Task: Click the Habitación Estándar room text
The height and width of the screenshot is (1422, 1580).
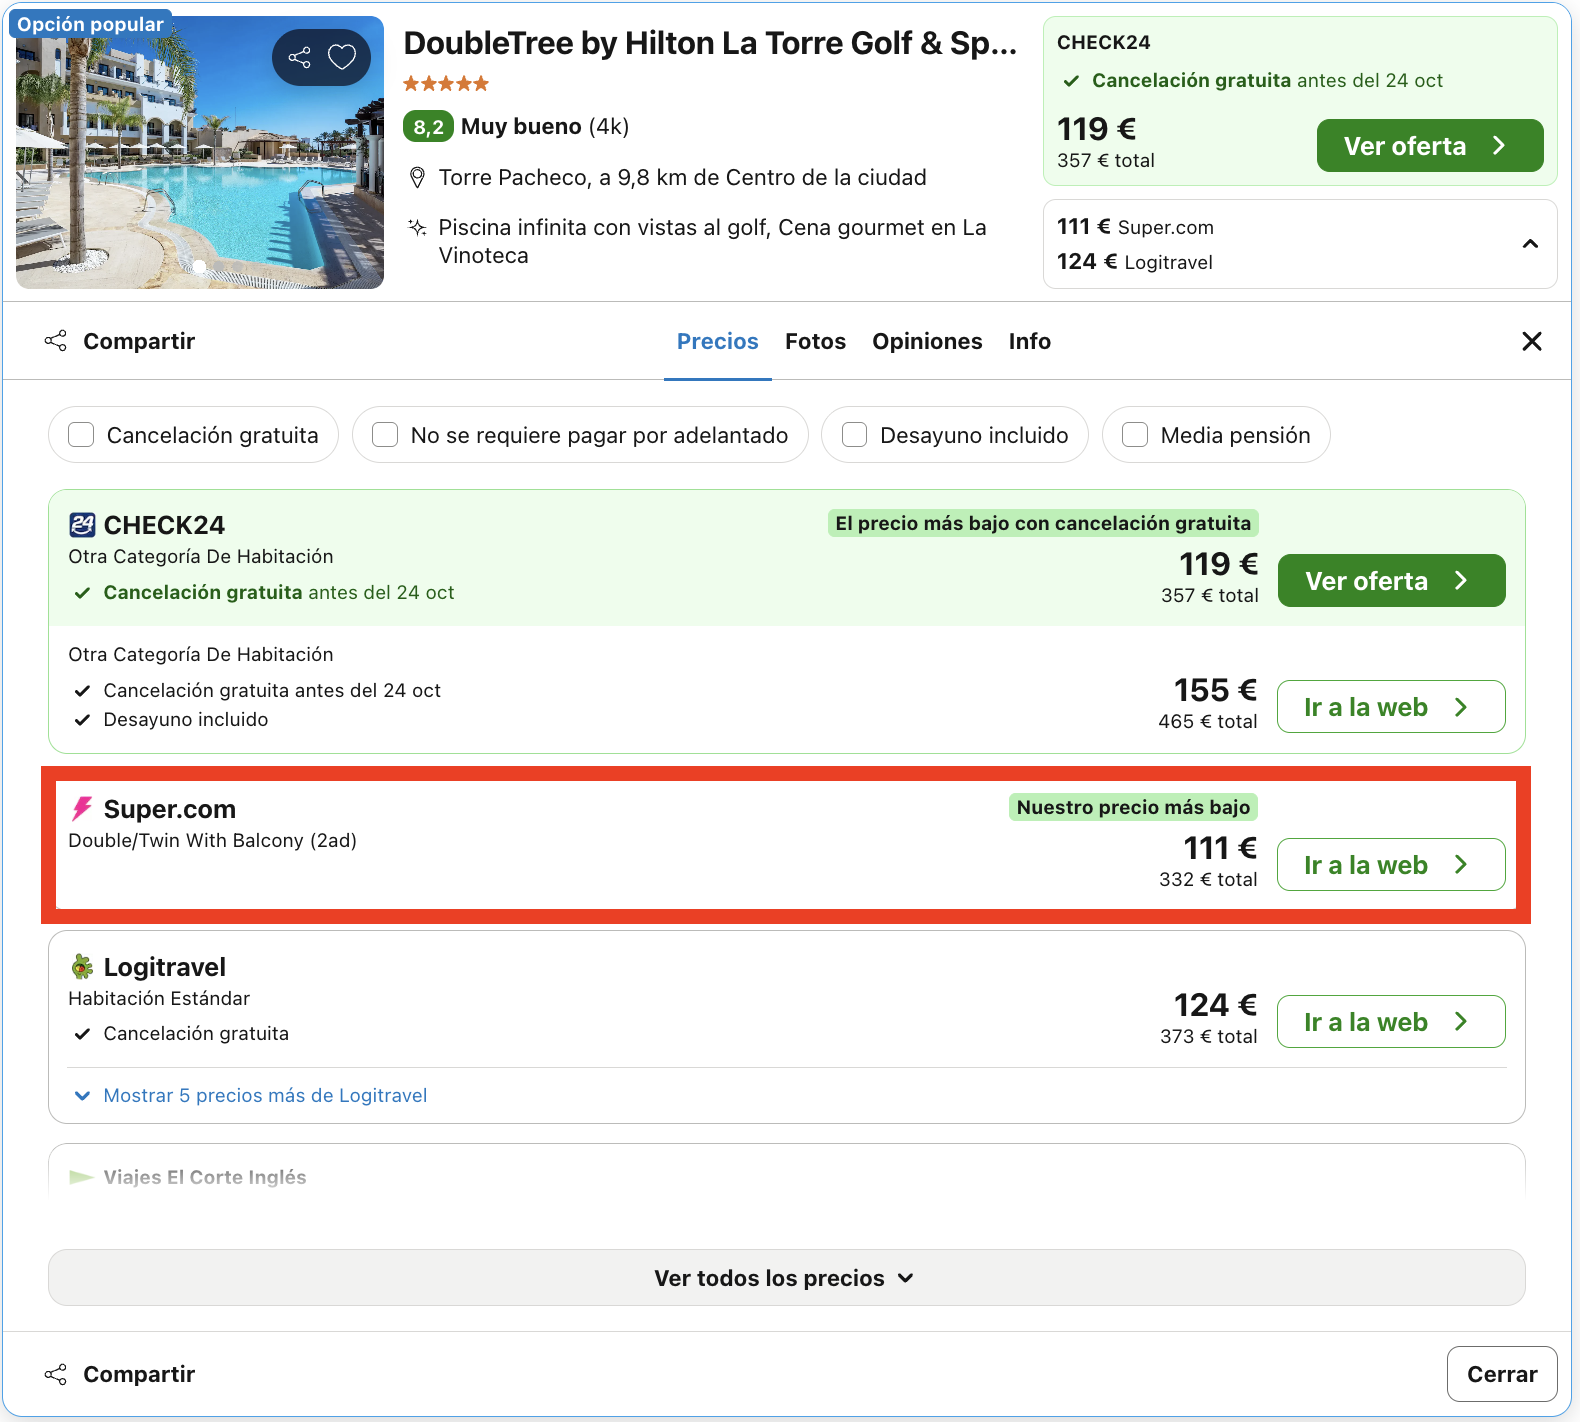Action: click(x=159, y=998)
